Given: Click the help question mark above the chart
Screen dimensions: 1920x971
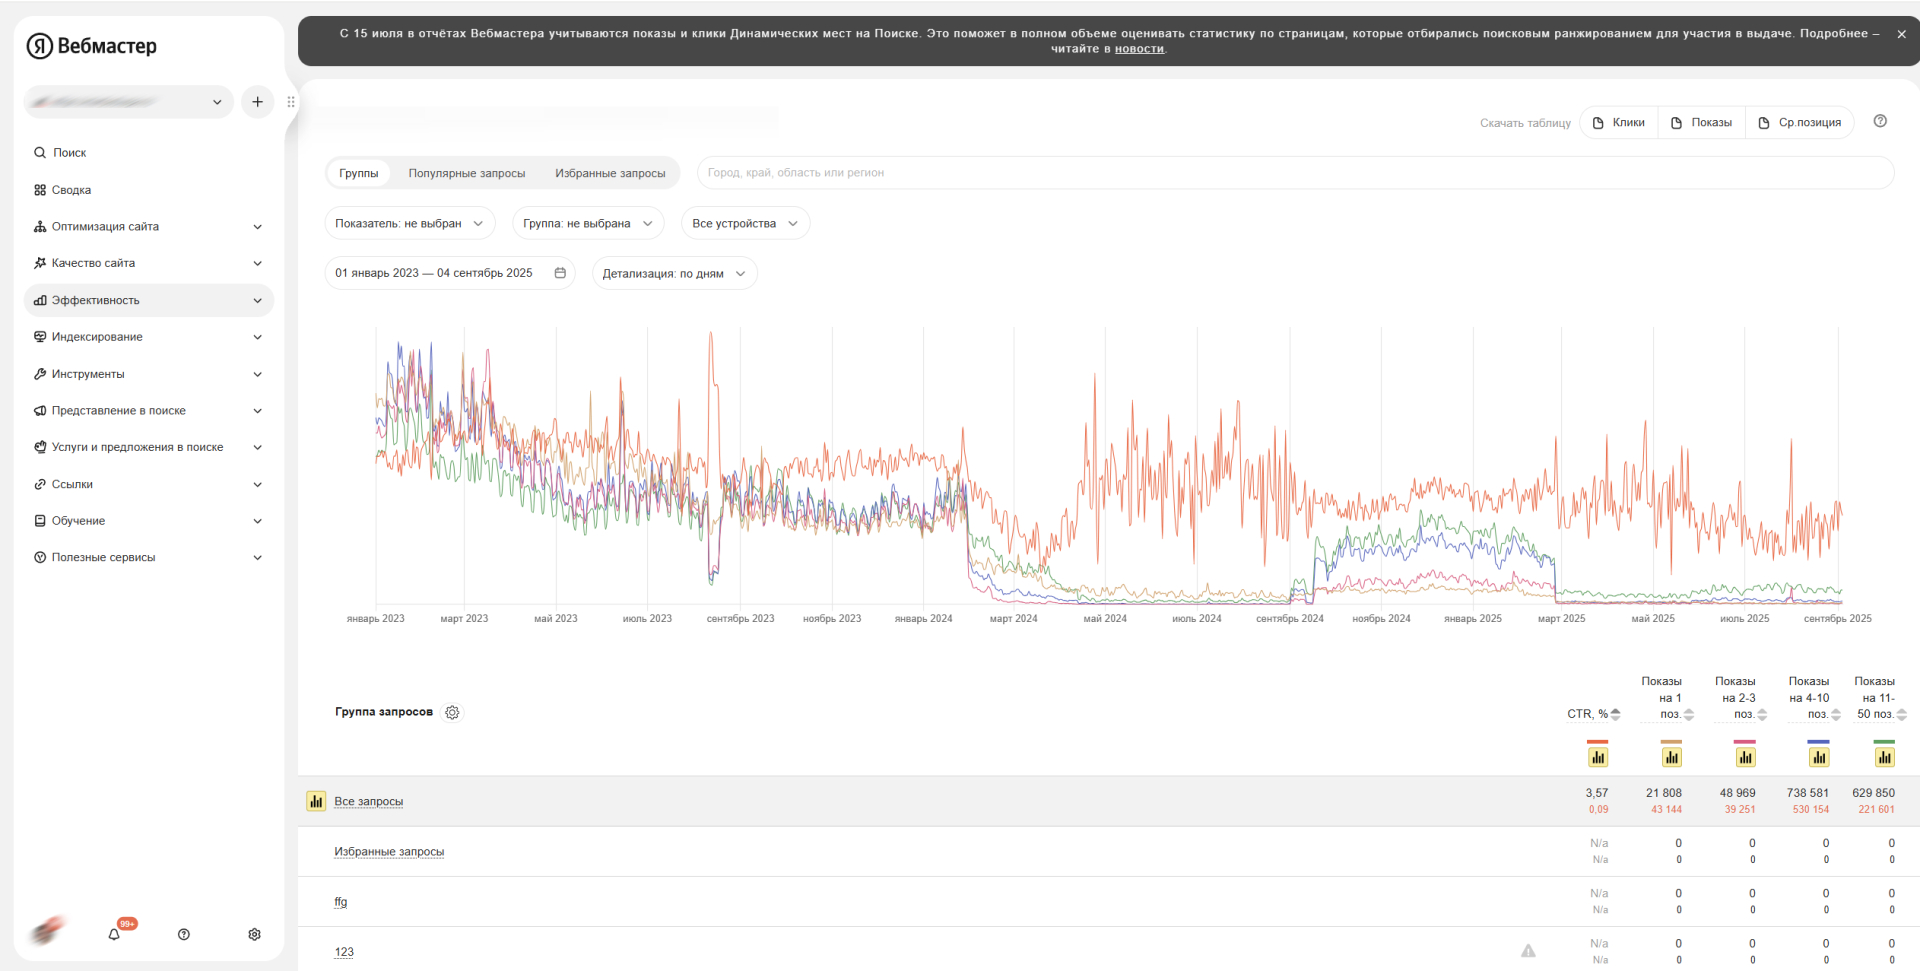Looking at the screenshot, I should click(1880, 121).
